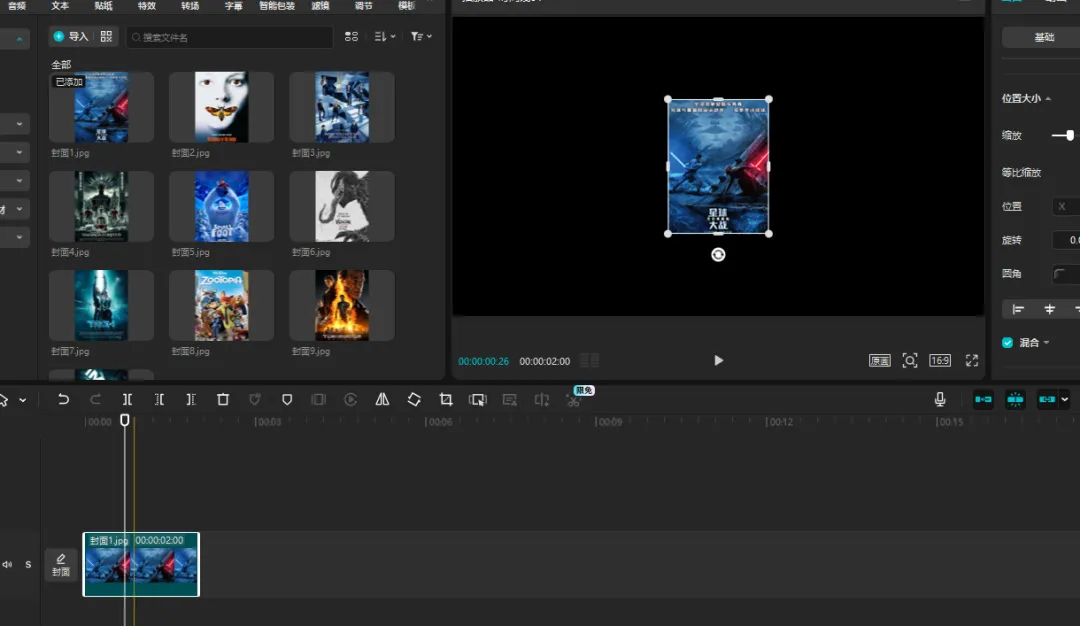Click the timeline playhead marker

[x=125, y=419]
